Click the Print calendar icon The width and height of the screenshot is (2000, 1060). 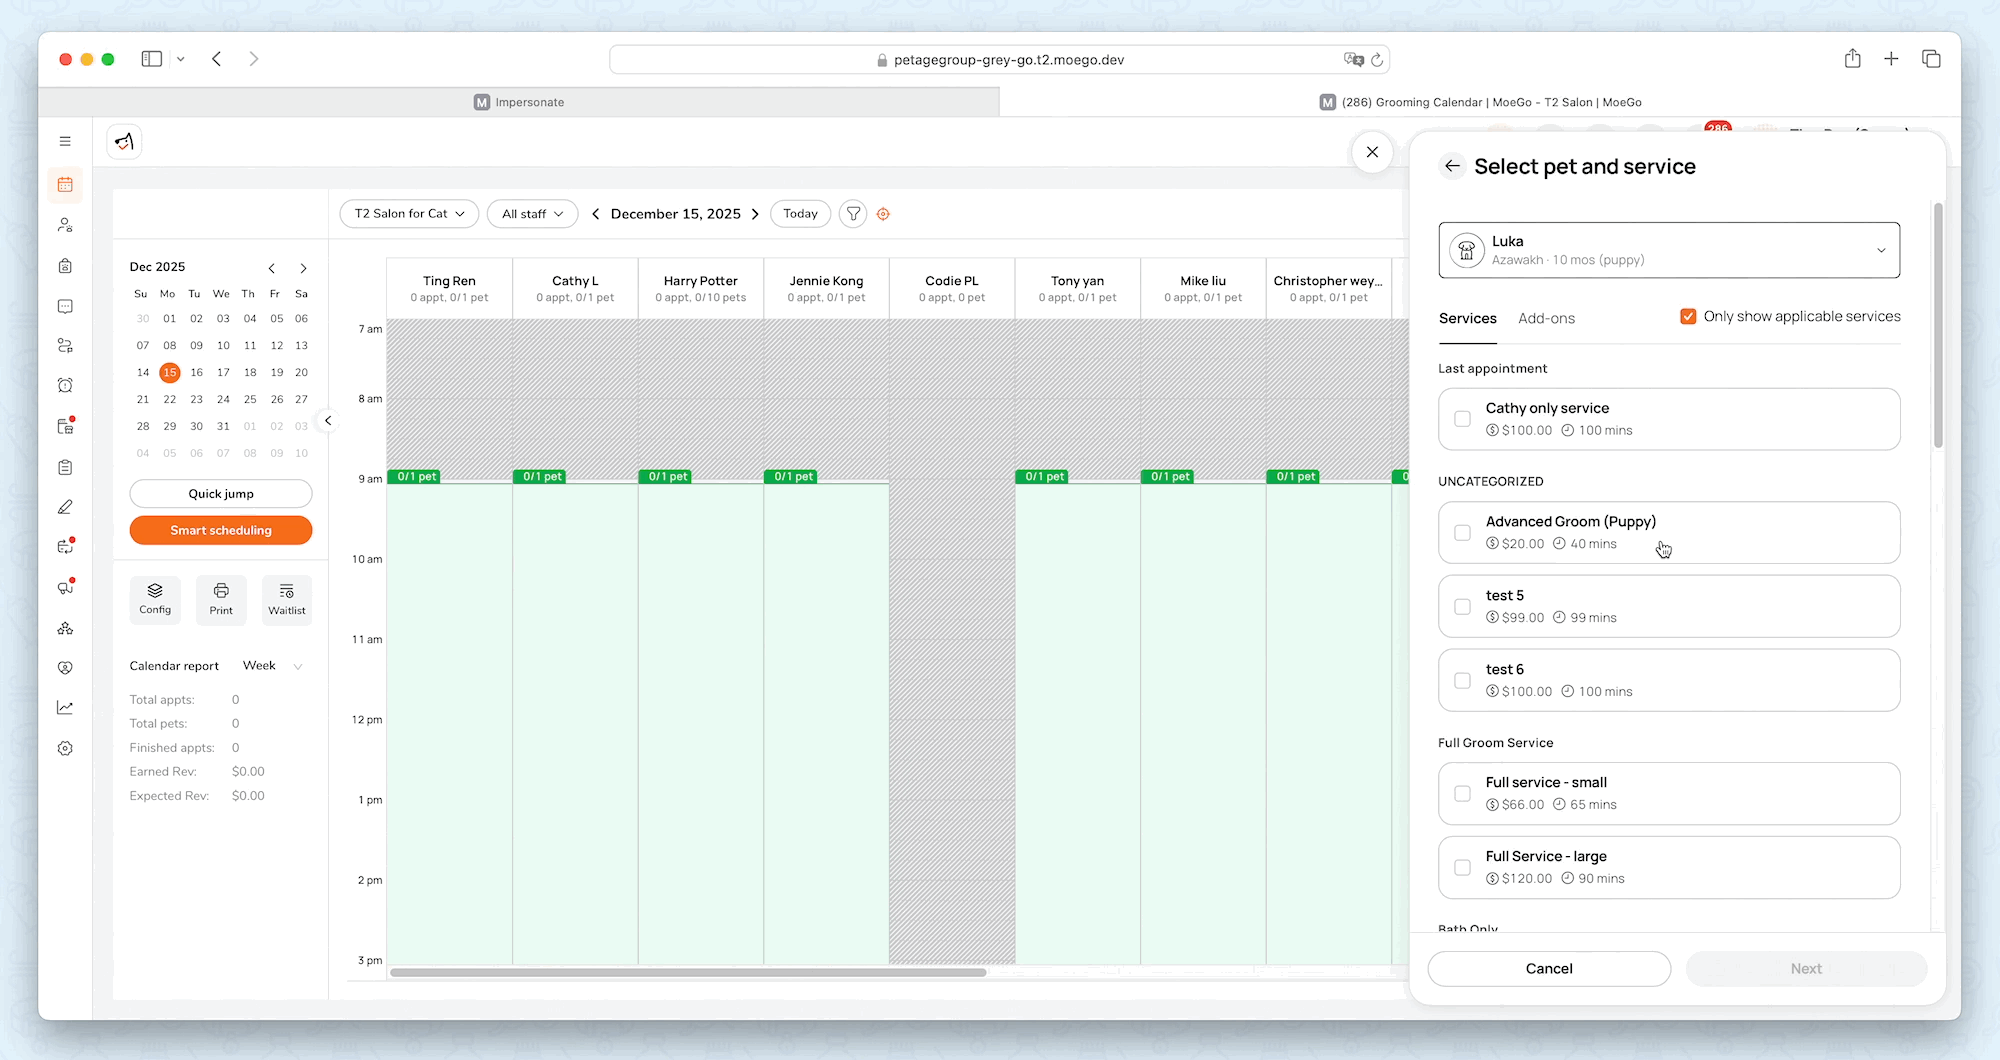click(x=221, y=599)
